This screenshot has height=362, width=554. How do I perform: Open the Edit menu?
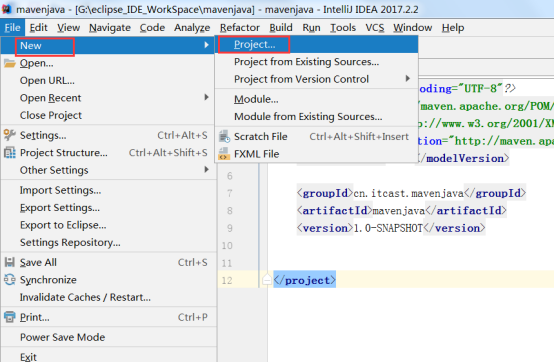(38, 28)
